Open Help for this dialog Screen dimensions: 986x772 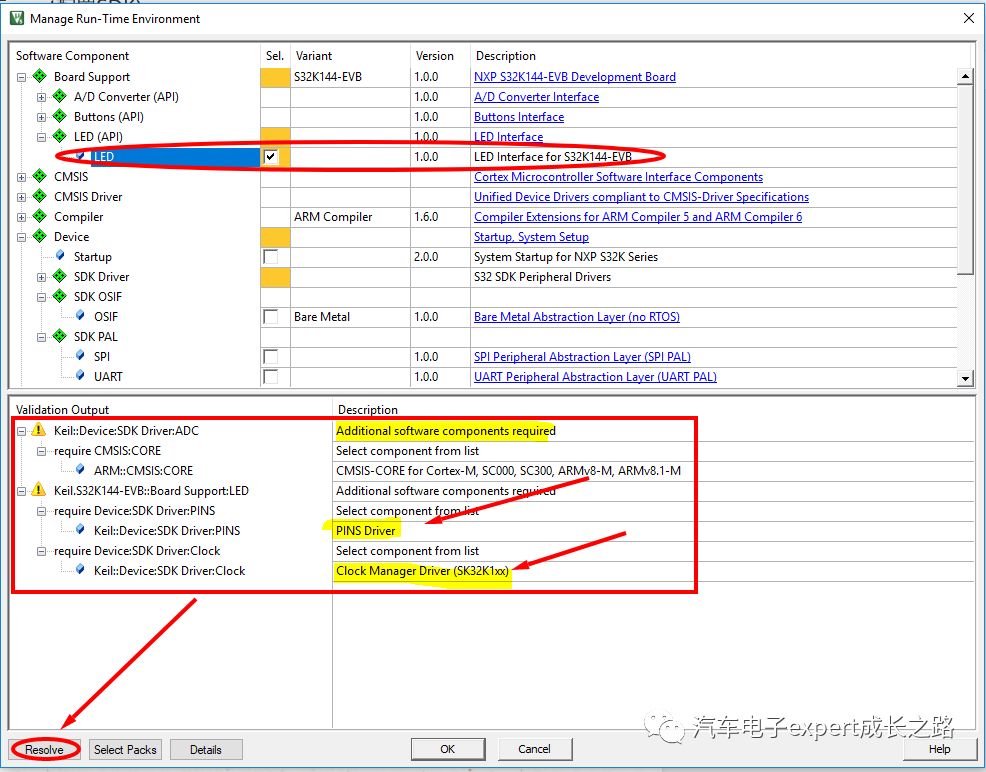(939, 749)
